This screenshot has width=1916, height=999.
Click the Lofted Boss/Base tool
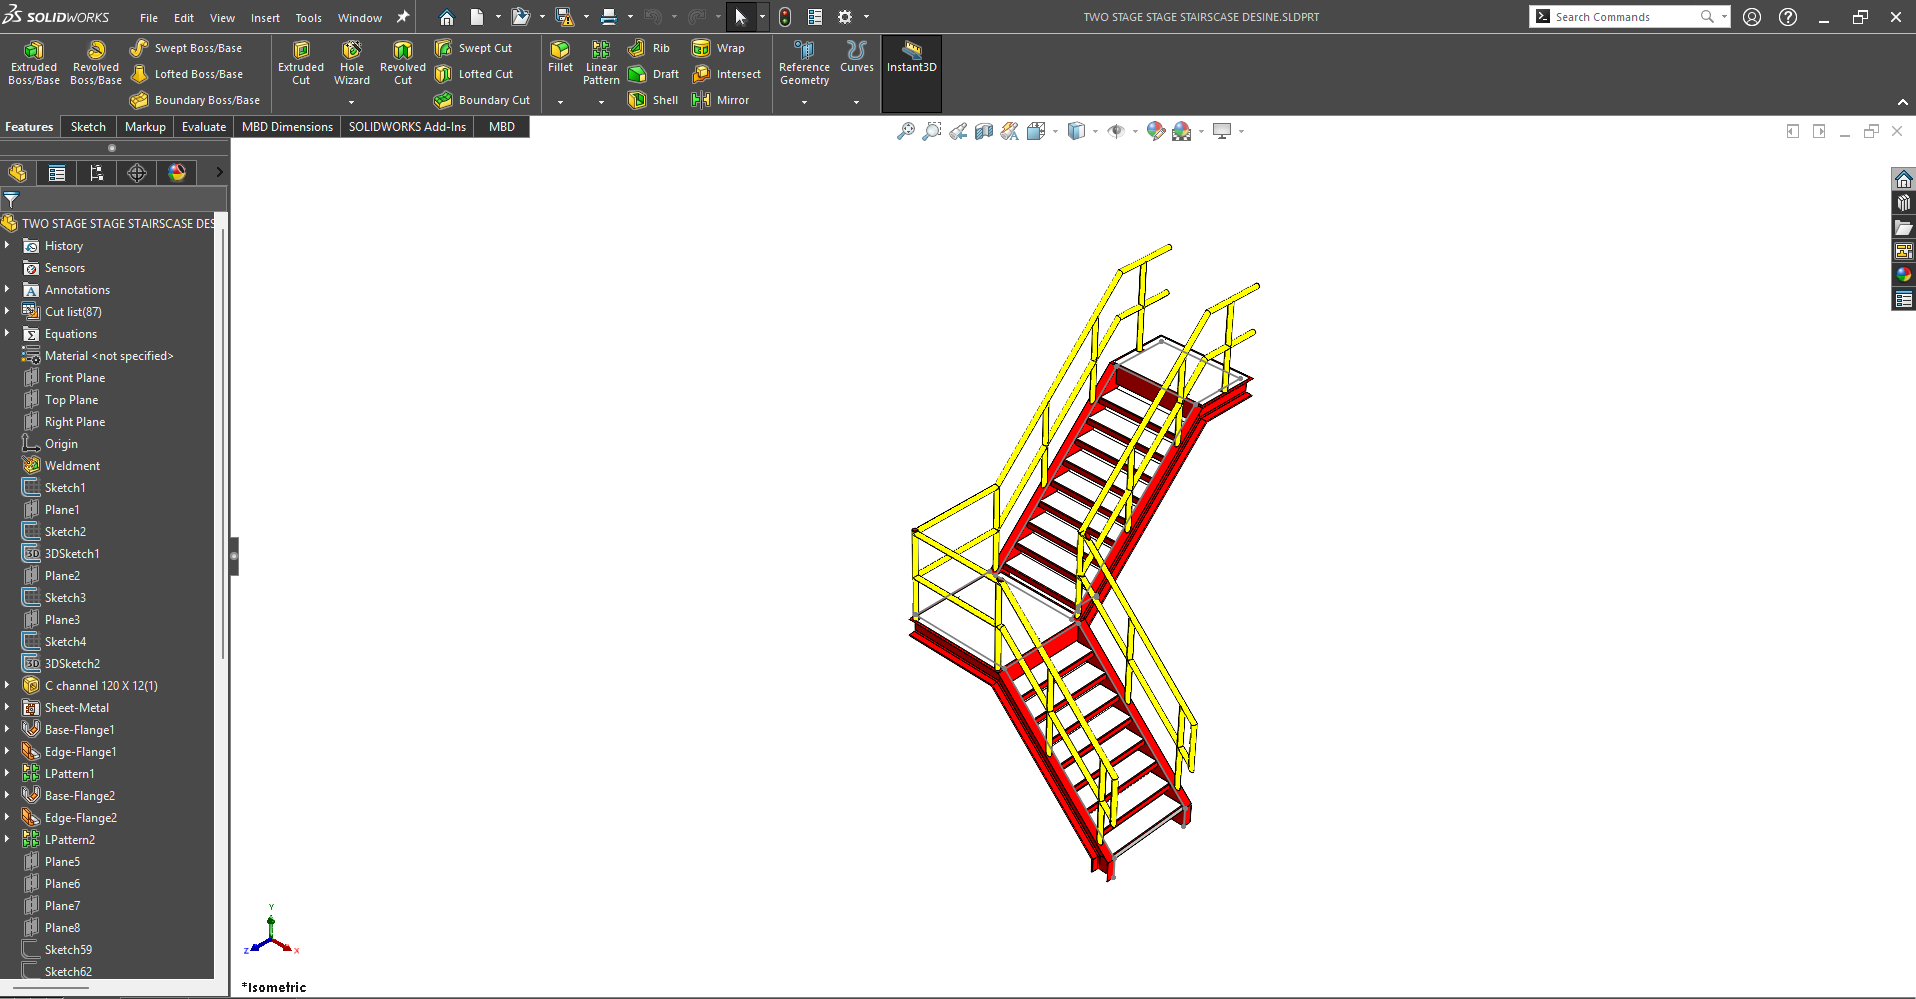tap(187, 74)
